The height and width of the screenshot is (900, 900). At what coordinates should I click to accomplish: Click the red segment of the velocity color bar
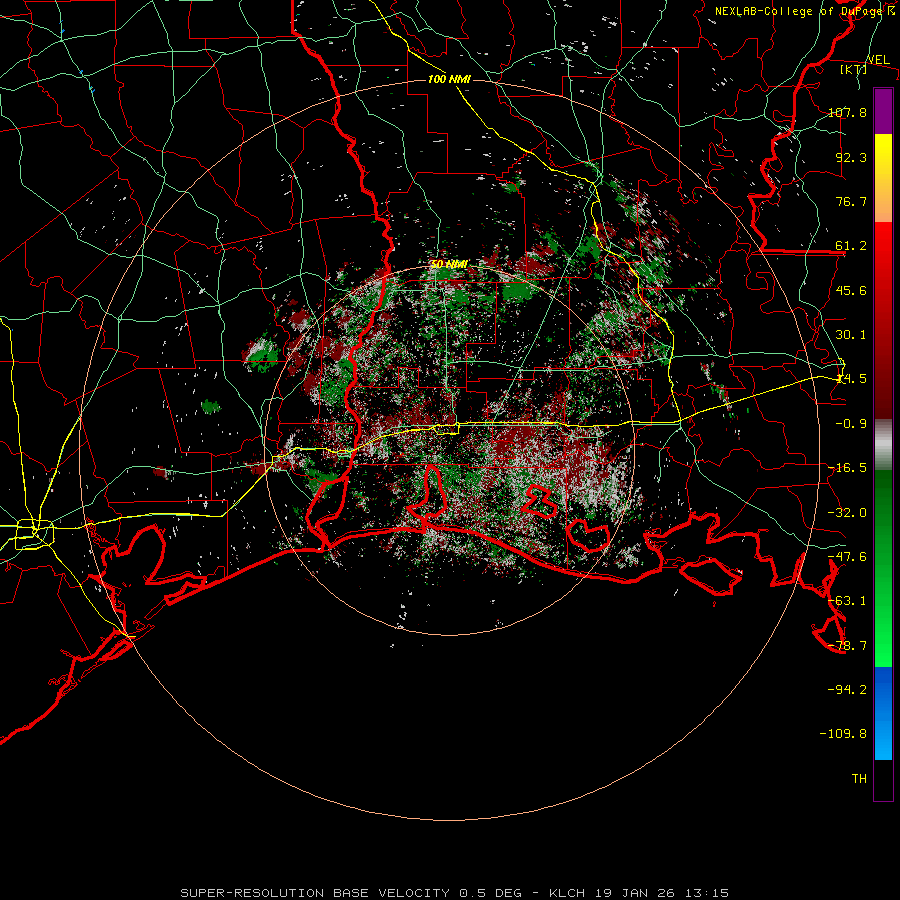tap(883, 320)
